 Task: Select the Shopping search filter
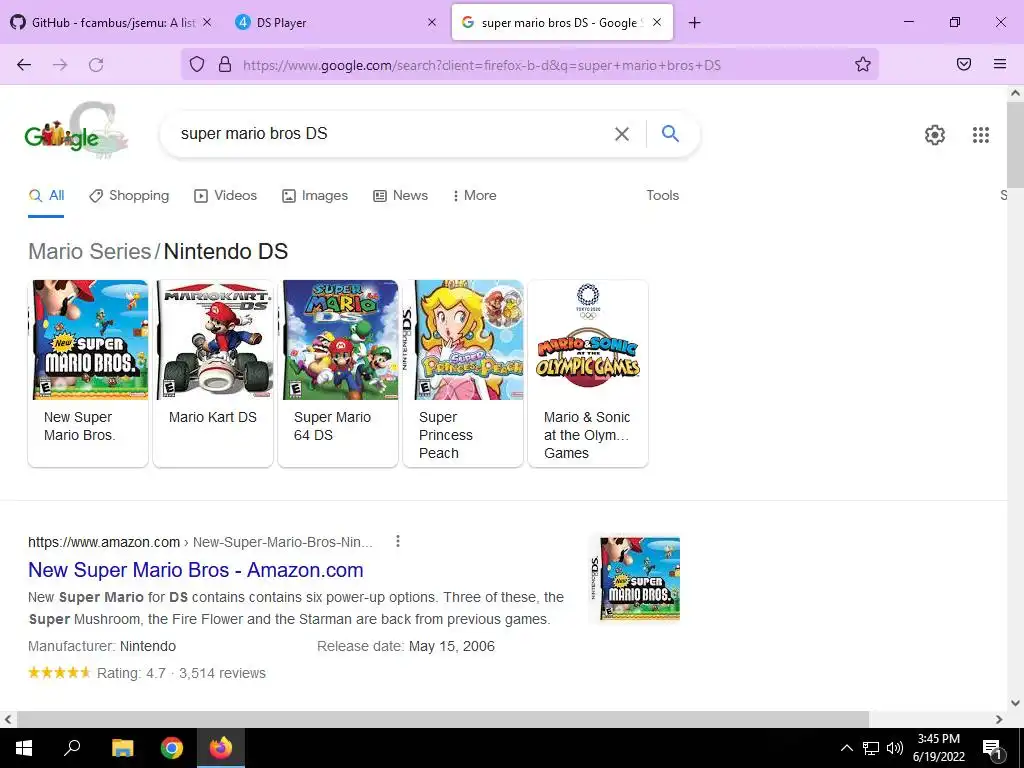click(x=129, y=195)
